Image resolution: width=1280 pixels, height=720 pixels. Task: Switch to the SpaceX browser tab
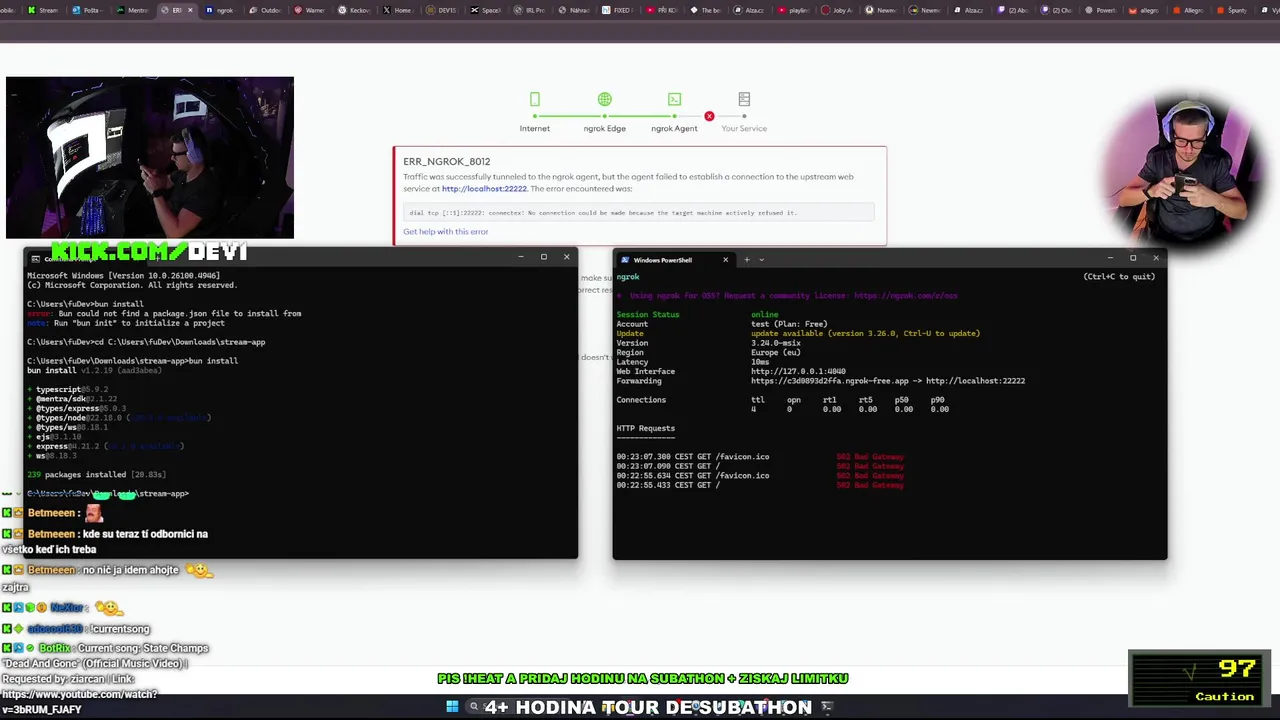click(x=487, y=10)
